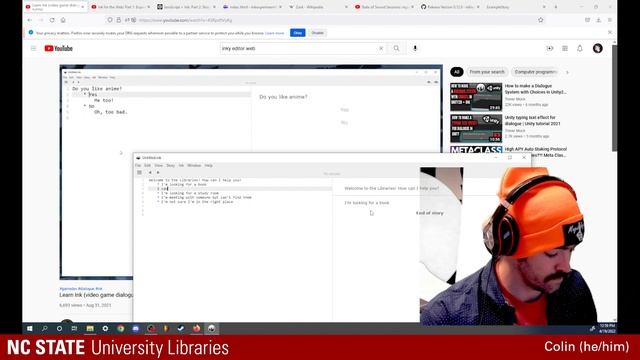Click the YouTube search magnifier button
The width and height of the screenshot is (640, 360).
click(396, 48)
